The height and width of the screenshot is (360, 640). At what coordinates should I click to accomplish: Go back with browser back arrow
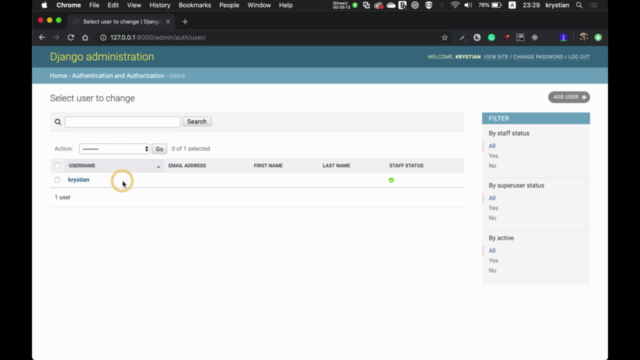[x=42, y=38]
